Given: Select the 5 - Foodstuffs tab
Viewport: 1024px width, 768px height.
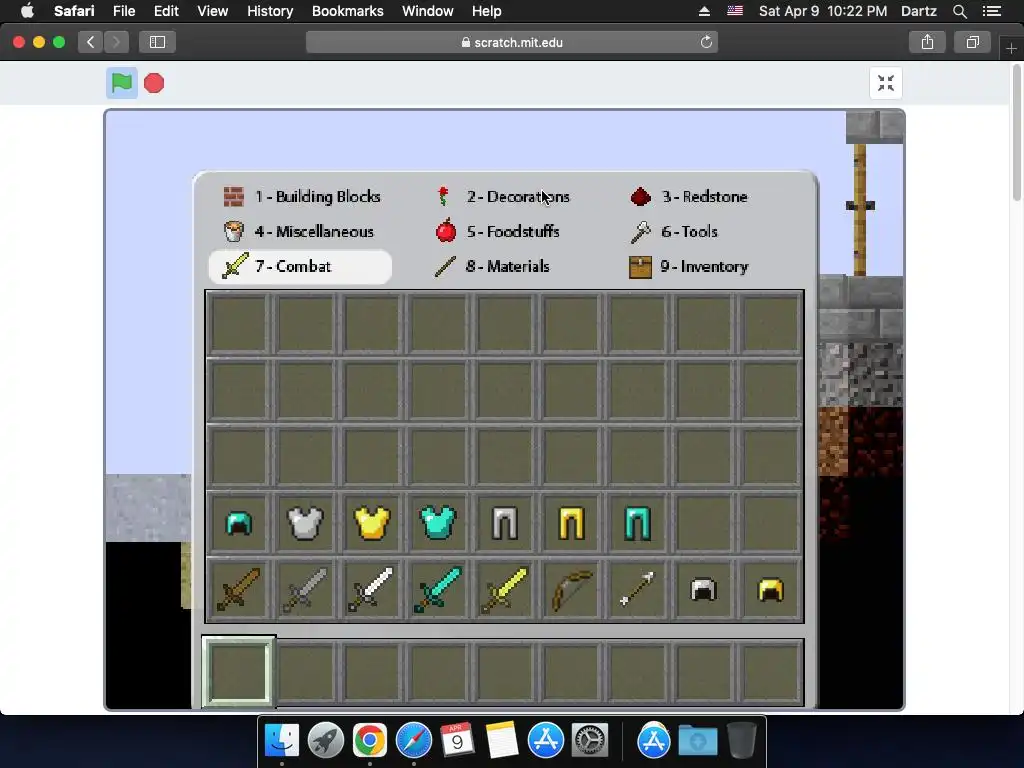Looking at the screenshot, I should tap(498, 231).
